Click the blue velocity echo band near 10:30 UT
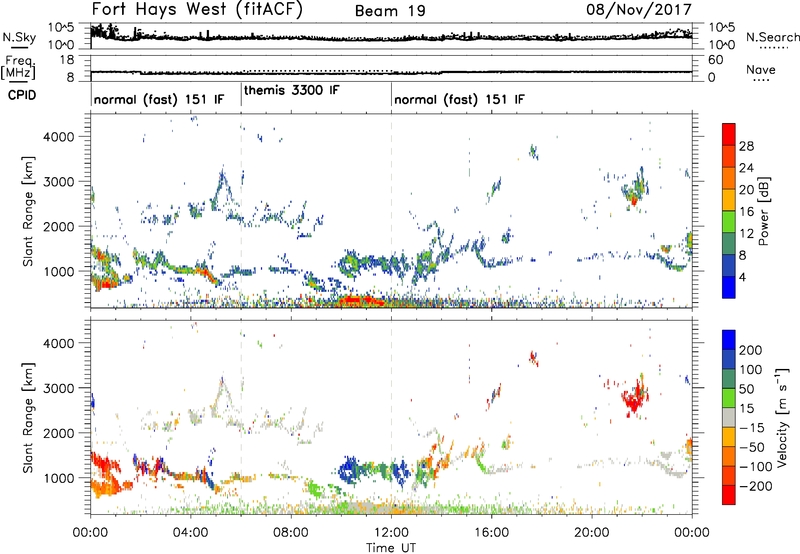This screenshot has width=800, height=554. [x=349, y=469]
